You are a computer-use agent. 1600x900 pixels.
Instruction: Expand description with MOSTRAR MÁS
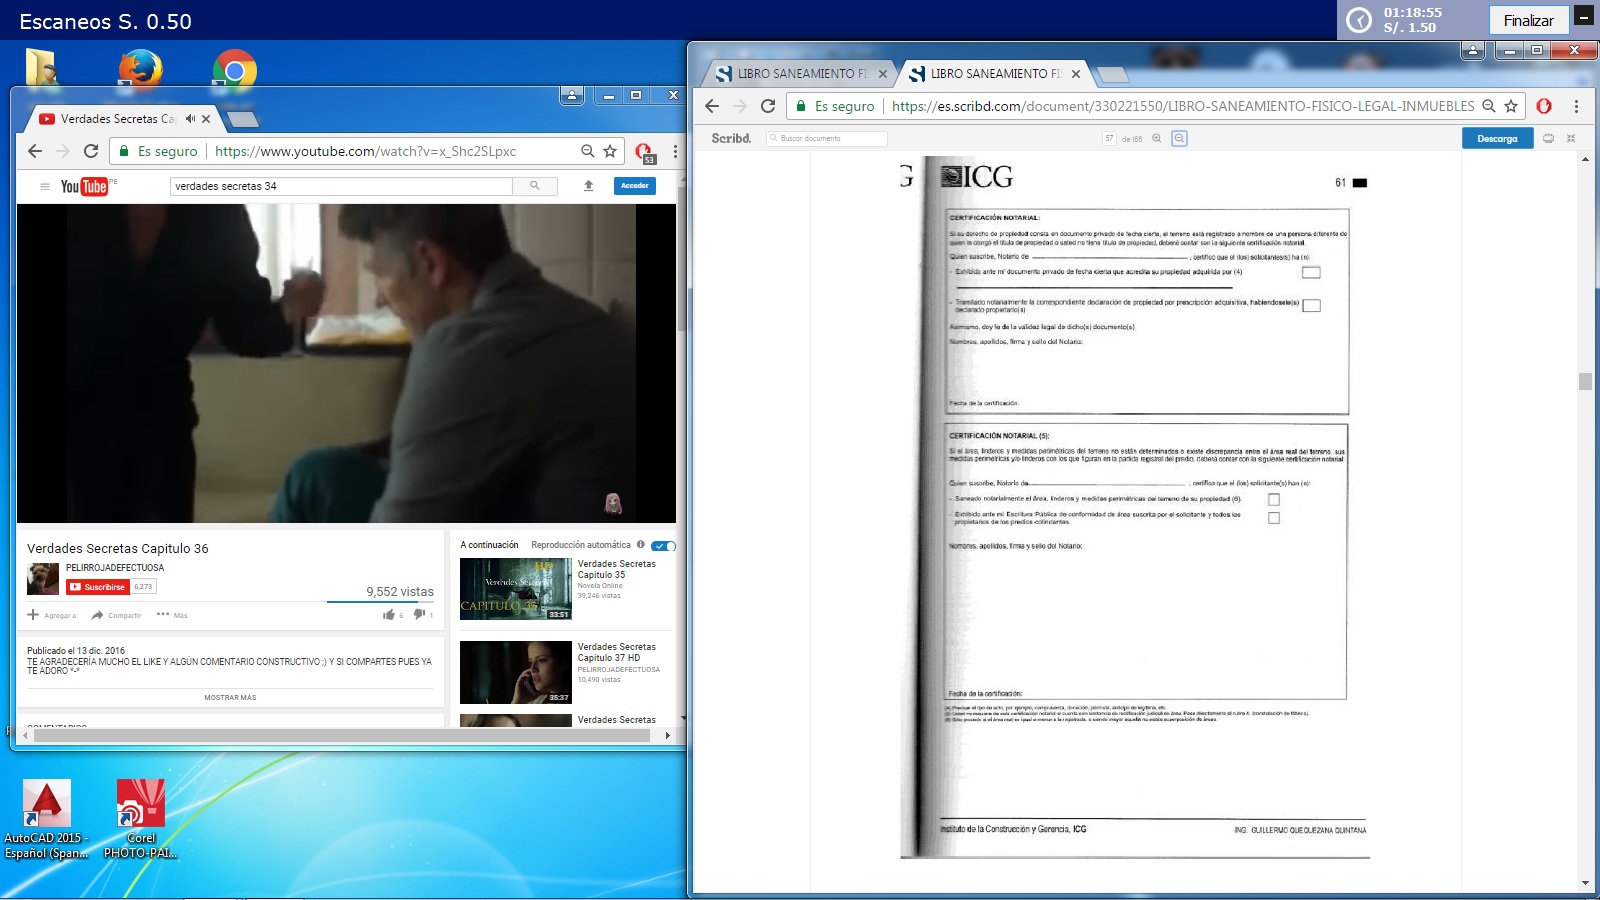[230, 698]
